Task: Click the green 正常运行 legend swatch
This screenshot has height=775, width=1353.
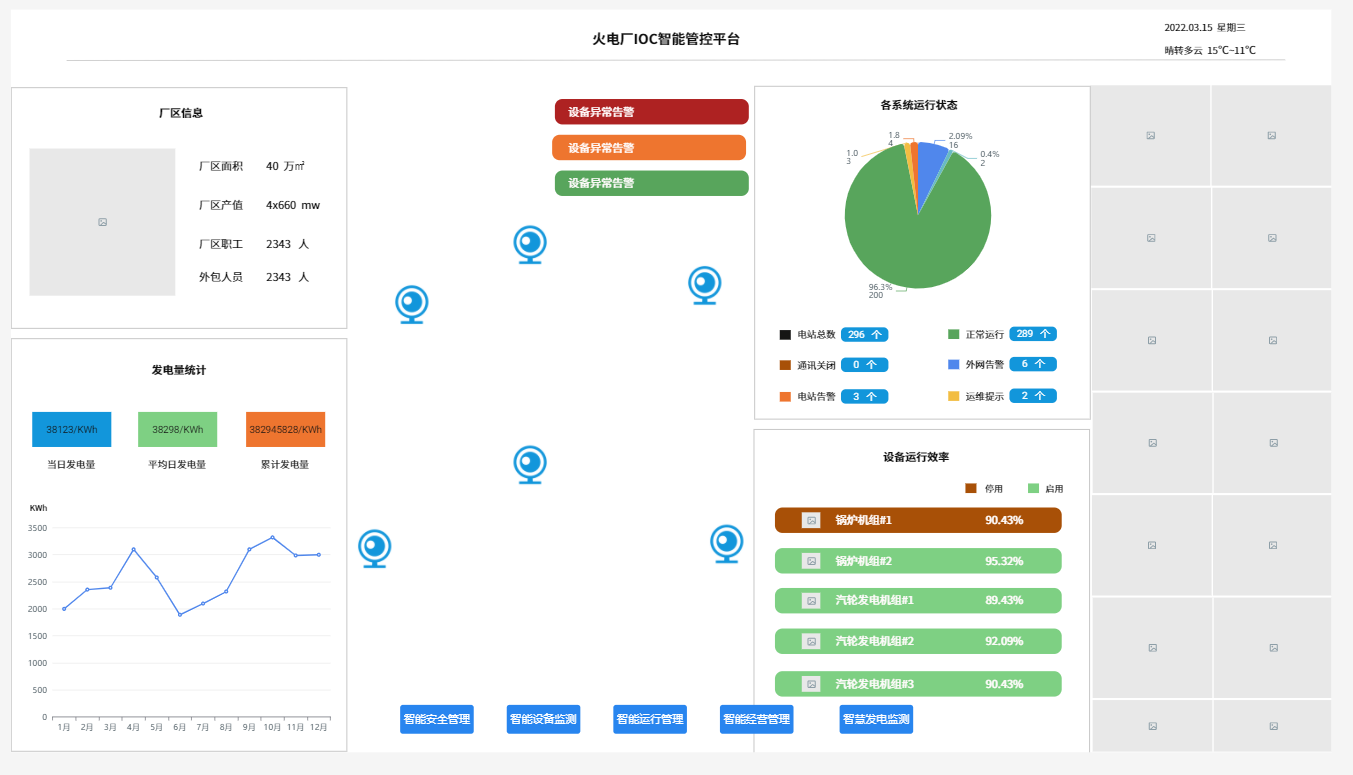Action: 954,335
